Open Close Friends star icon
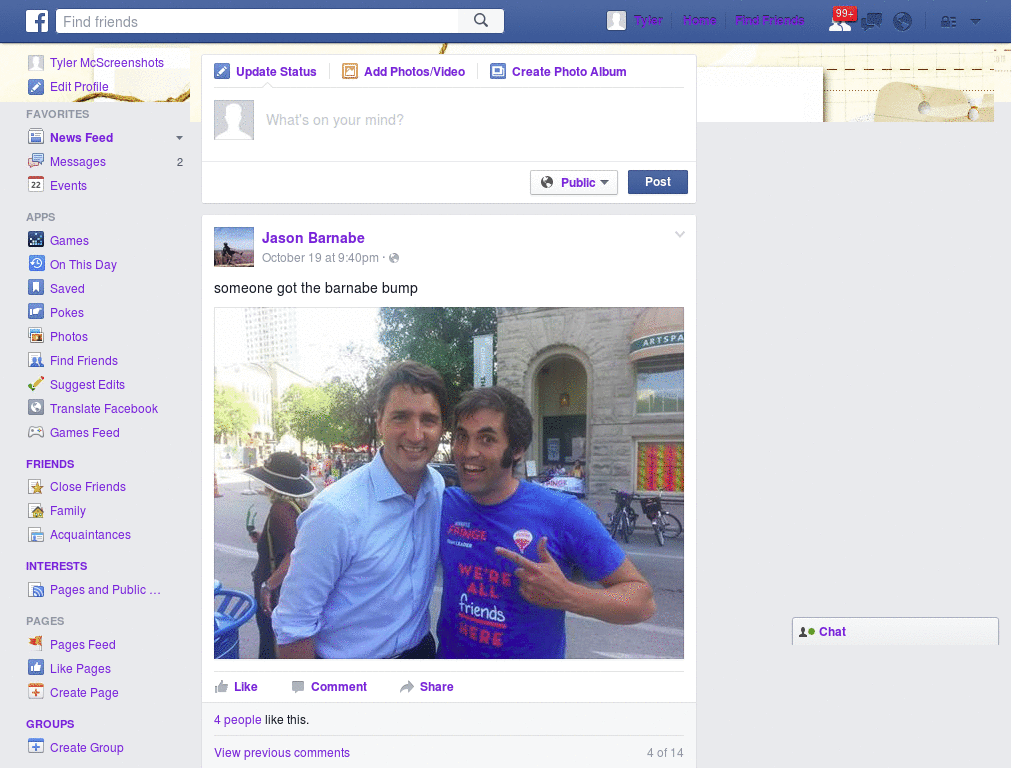The width and height of the screenshot is (1024, 768). (x=36, y=487)
